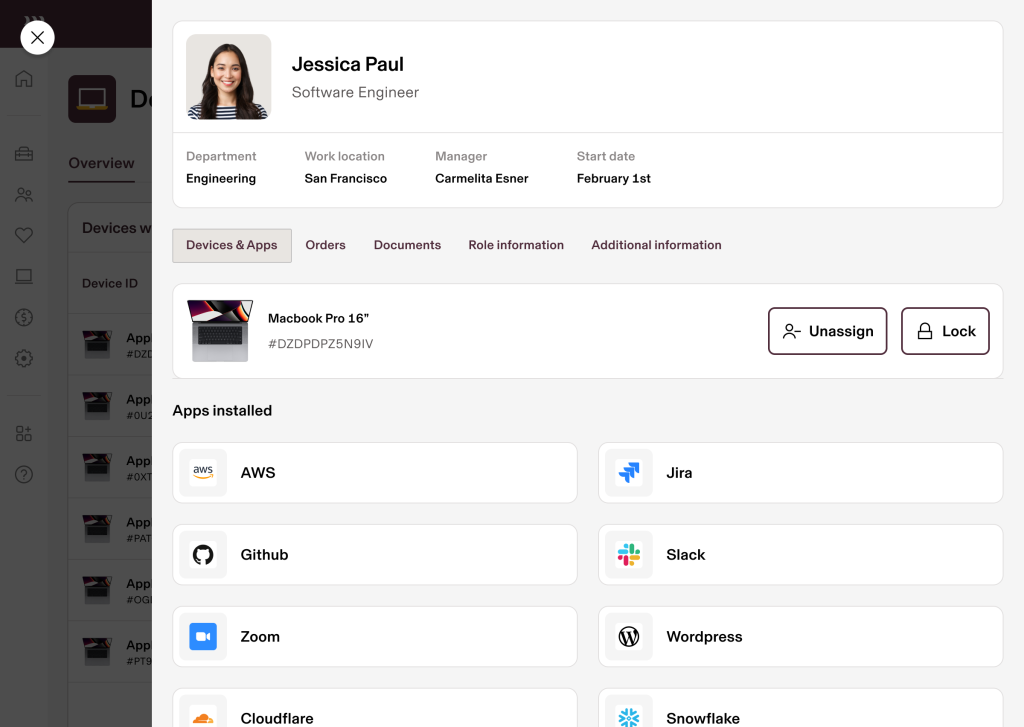Screen dimensions: 1024x727
Task: Click the apps grid icon in sidebar
Action: [x=24, y=434]
